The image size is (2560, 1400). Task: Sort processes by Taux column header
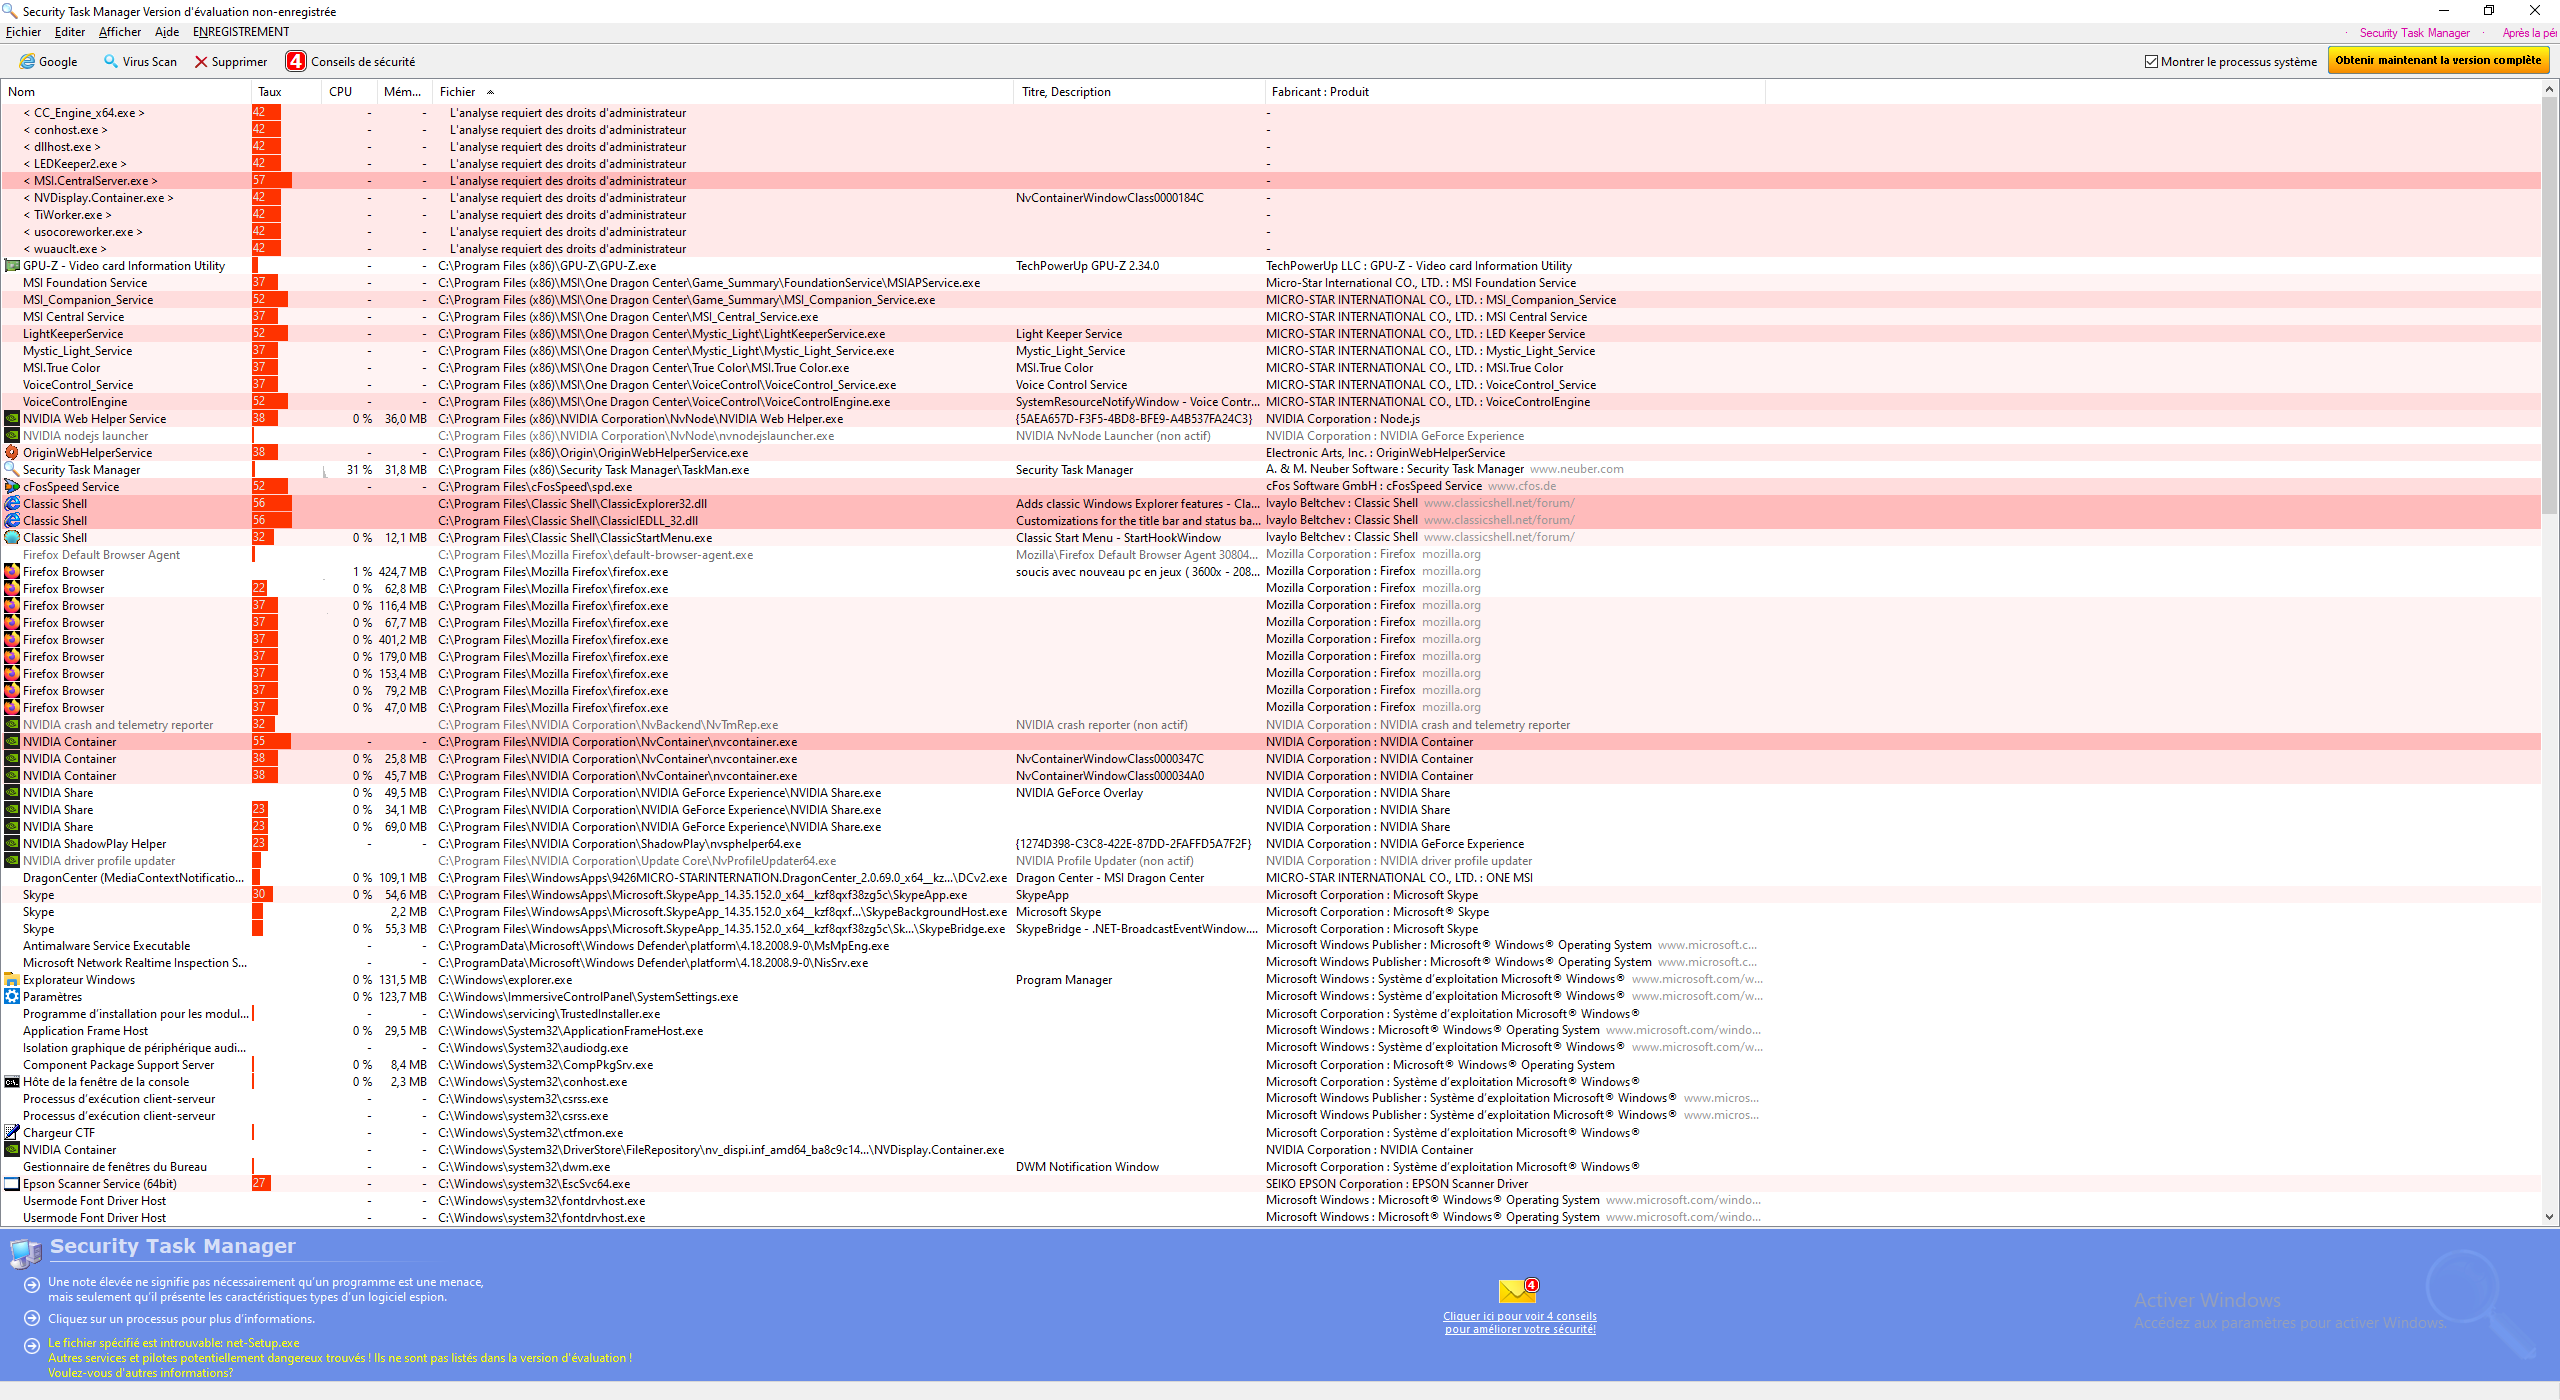coord(270,92)
